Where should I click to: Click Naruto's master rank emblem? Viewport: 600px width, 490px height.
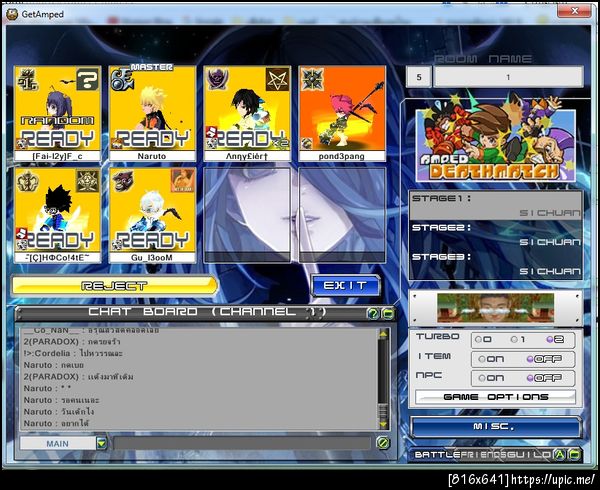(122, 80)
